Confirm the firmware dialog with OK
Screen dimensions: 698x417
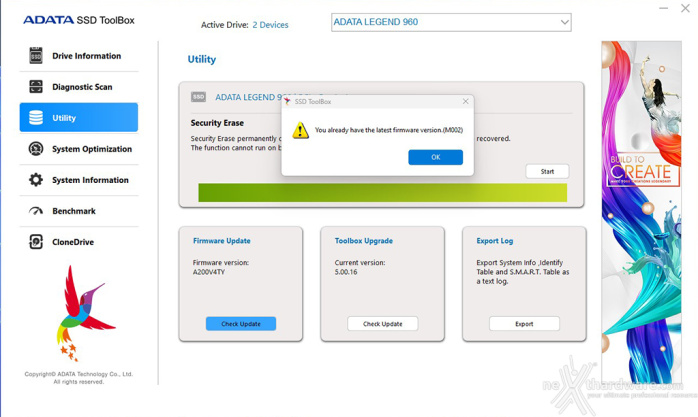coord(435,157)
